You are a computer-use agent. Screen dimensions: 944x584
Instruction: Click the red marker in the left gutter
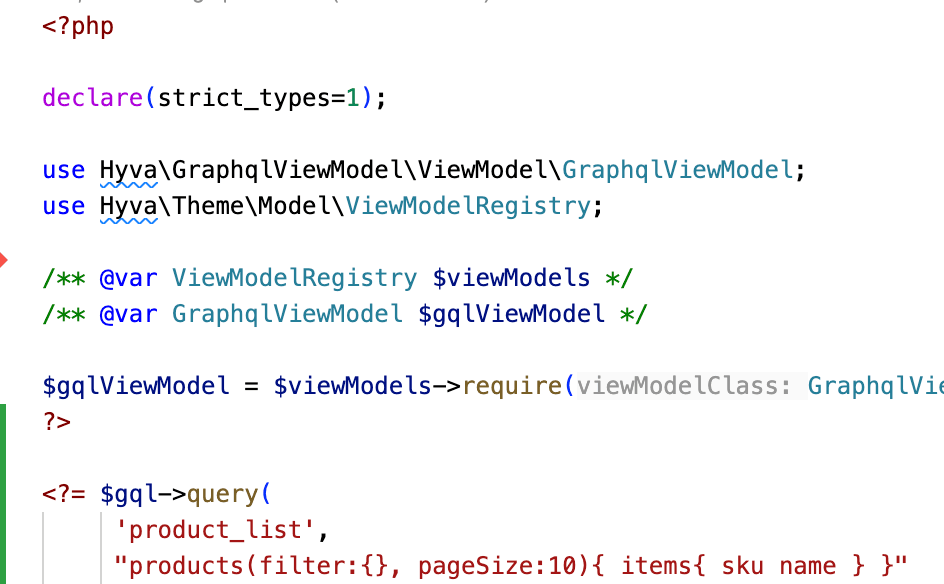pyautogui.click(x=4, y=261)
